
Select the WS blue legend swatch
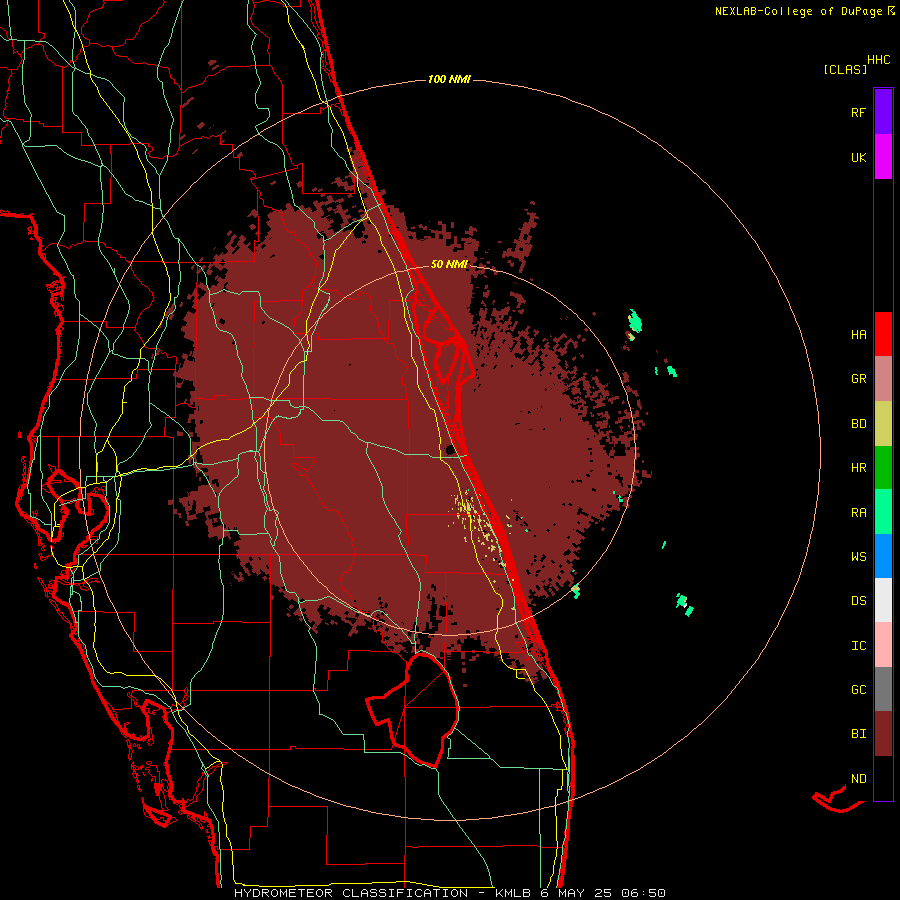[883, 556]
